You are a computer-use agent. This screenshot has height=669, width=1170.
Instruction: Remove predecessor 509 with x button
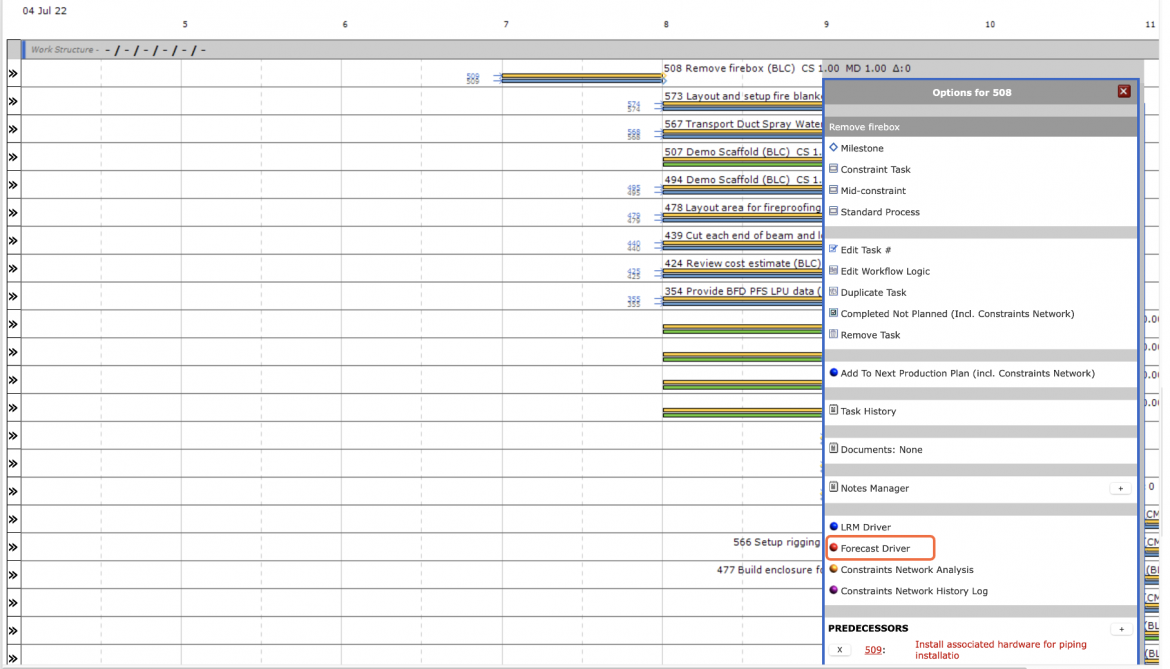(839, 650)
